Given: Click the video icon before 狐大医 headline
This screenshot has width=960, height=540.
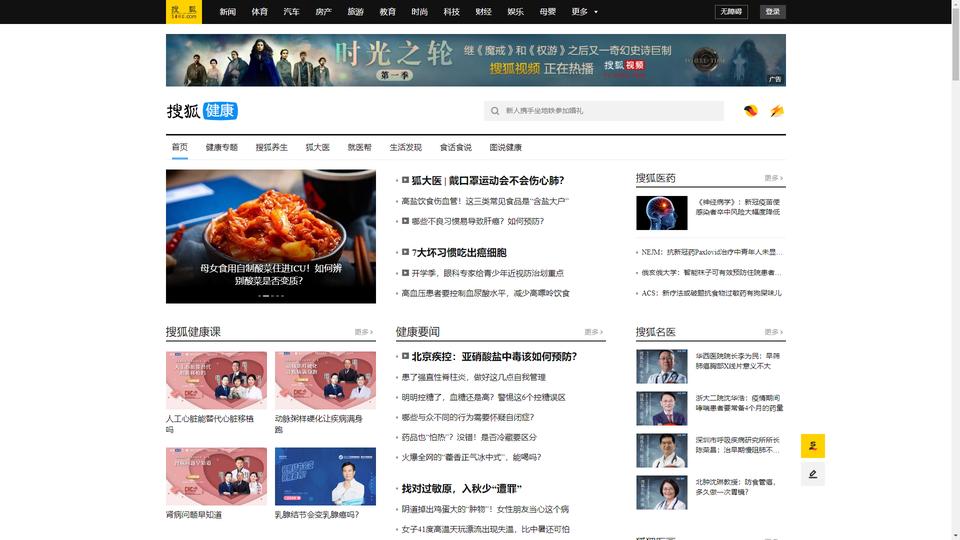Looking at the screenshot, I should (405, 180).
